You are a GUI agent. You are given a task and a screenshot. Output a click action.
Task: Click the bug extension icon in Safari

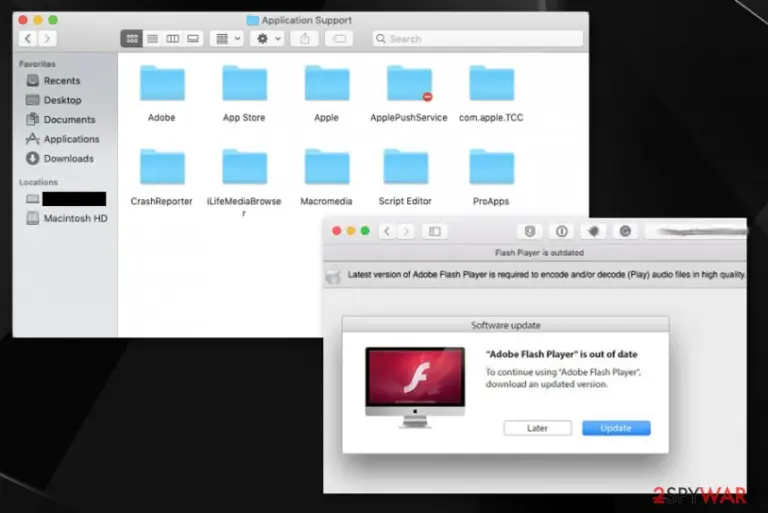[594, 231]
